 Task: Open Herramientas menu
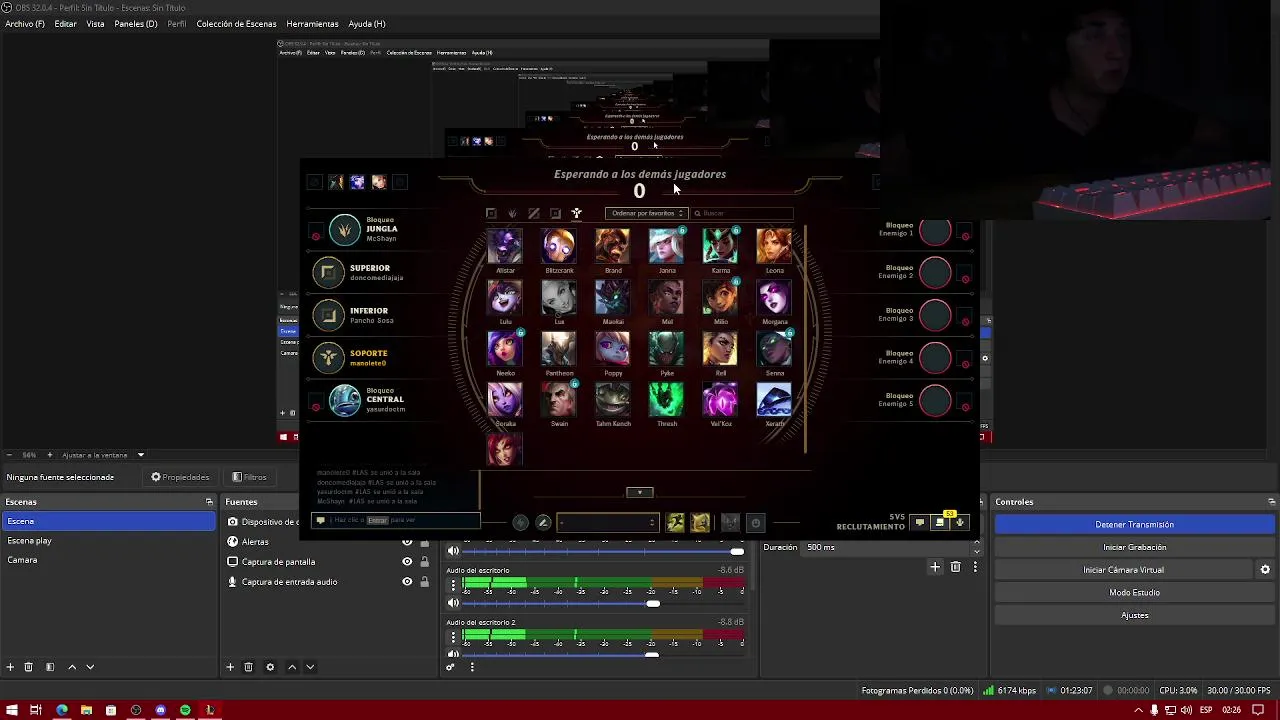tap(312, 23)
